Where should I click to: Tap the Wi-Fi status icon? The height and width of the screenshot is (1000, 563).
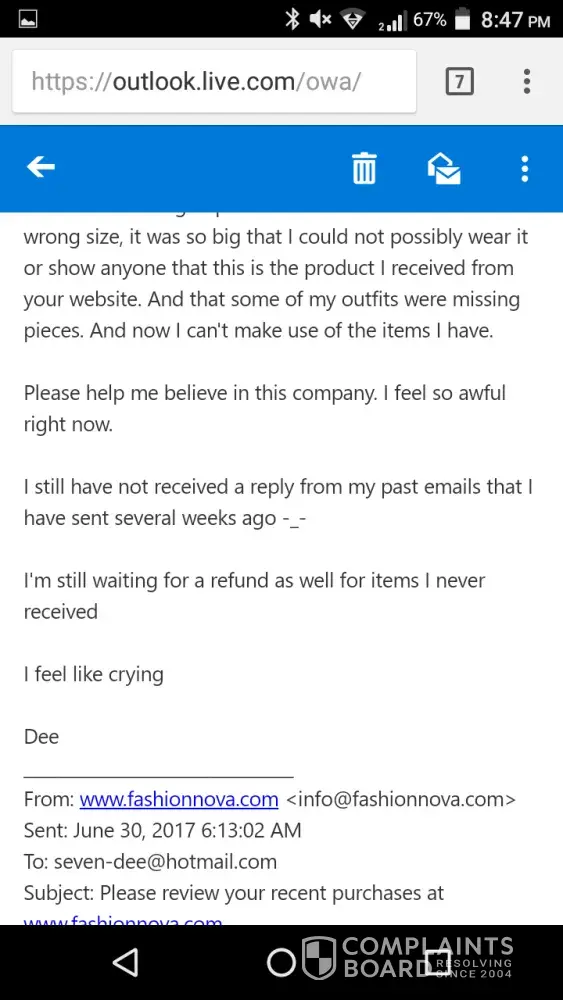point(351,20)
